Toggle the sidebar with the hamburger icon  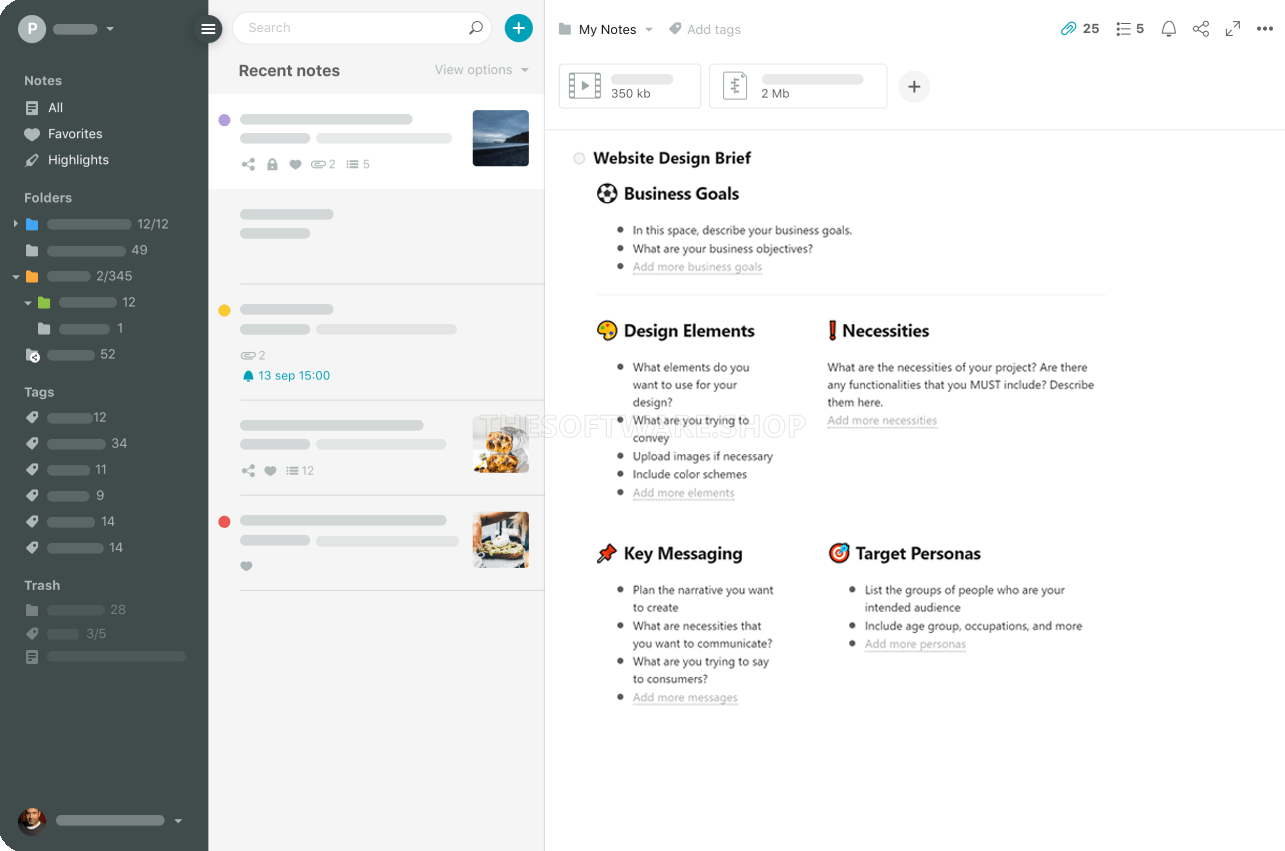[x=208, y=29]
